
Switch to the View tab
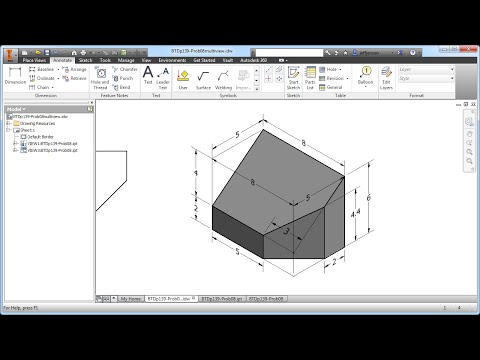tap(146, 60)
